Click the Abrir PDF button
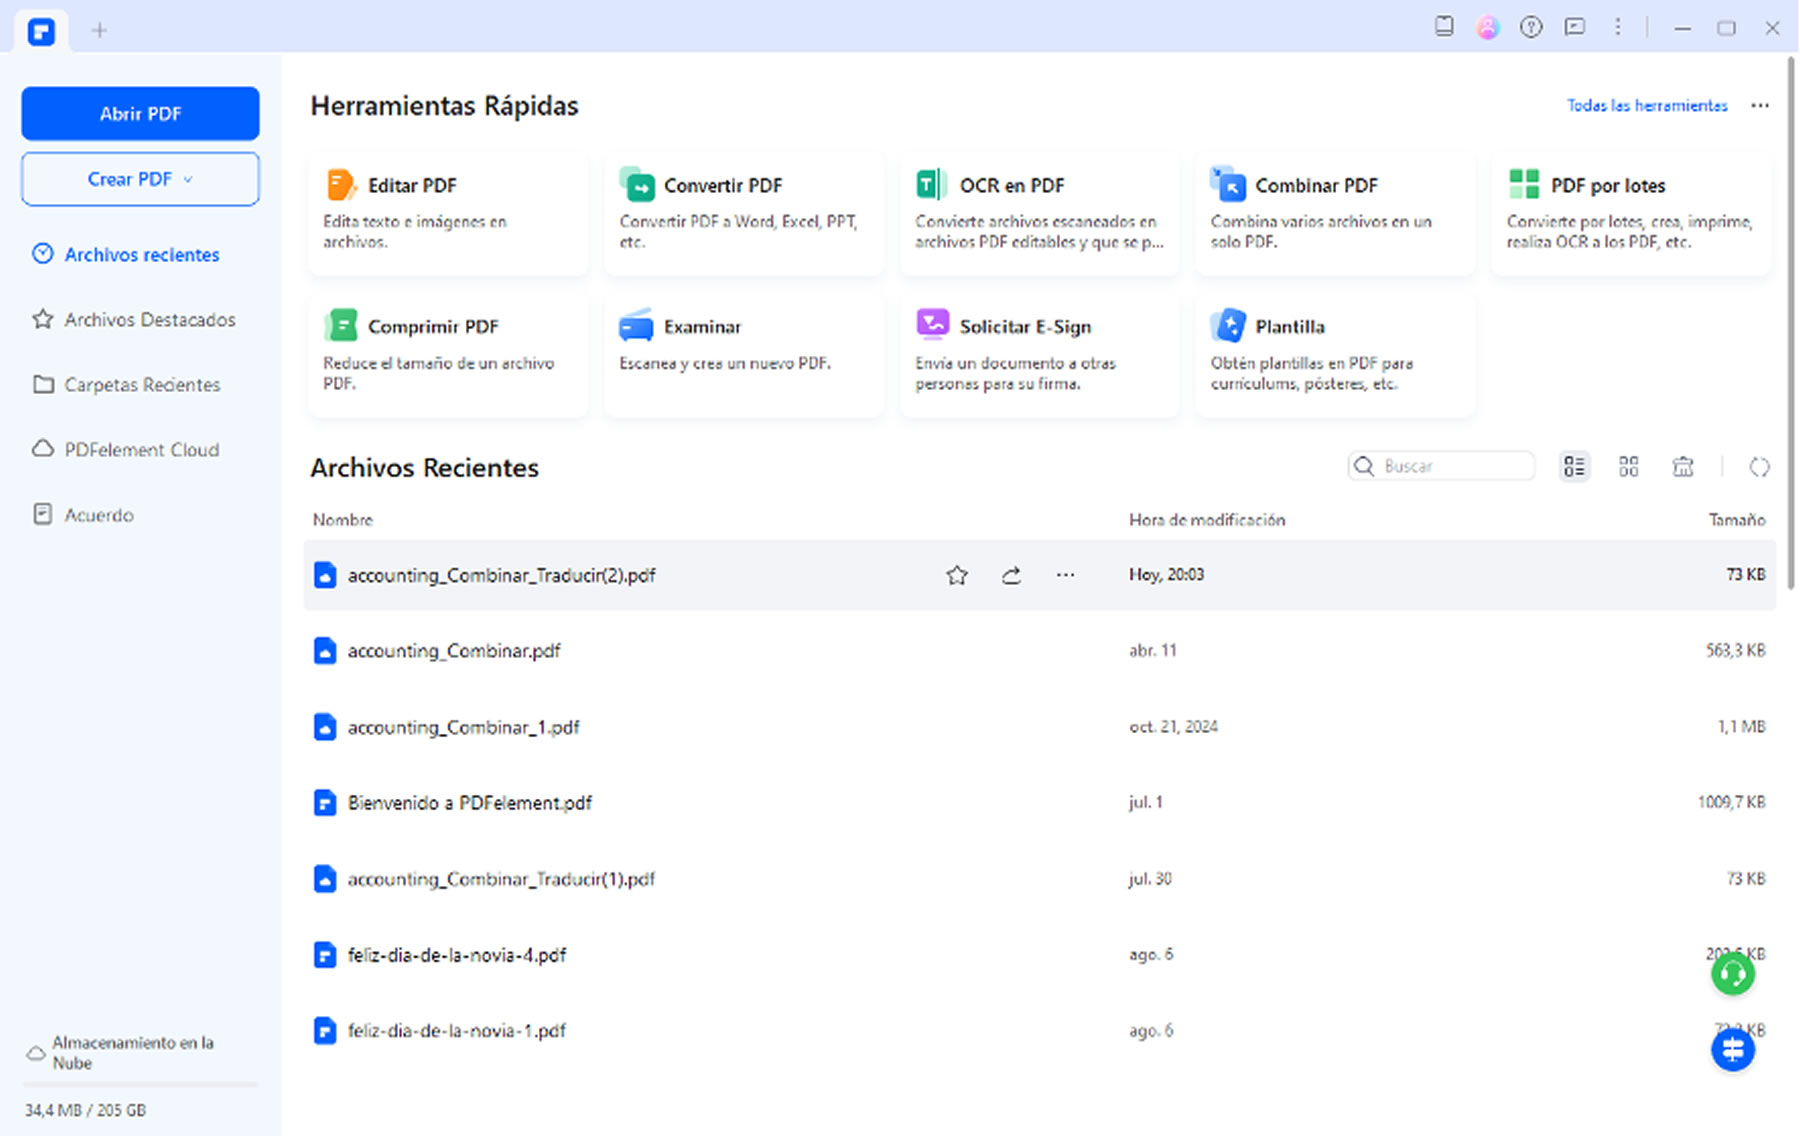 click(140, 114)
